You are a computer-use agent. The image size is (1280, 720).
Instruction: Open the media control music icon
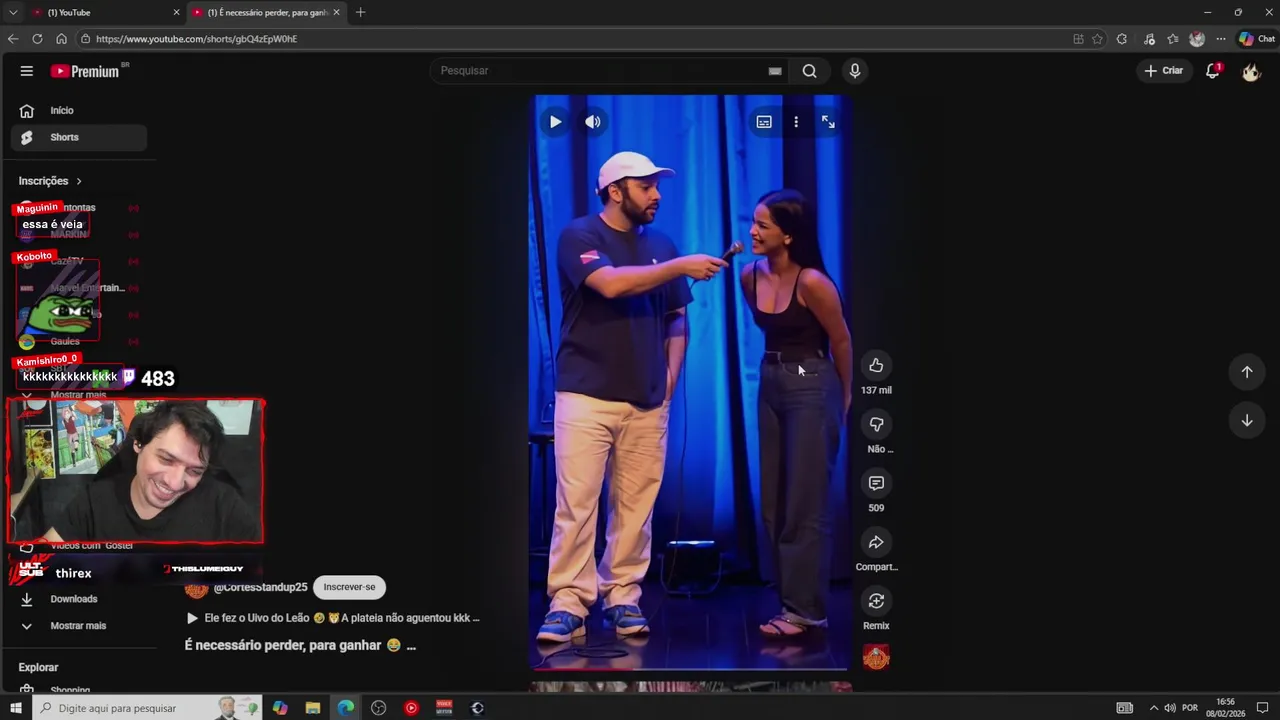[x=1149, y=39]
